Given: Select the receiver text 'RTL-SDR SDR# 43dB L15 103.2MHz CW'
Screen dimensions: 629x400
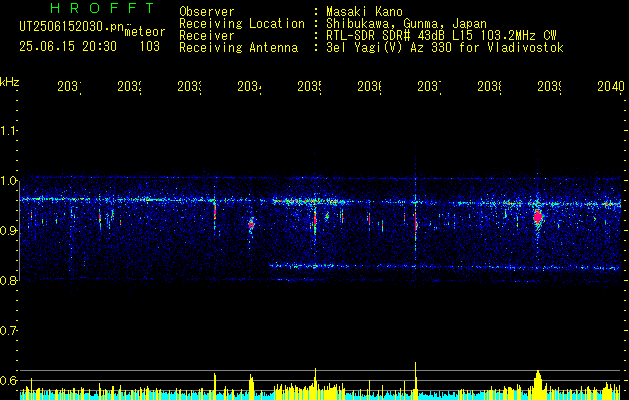Looking at the screenshot, I should point(441,36).
